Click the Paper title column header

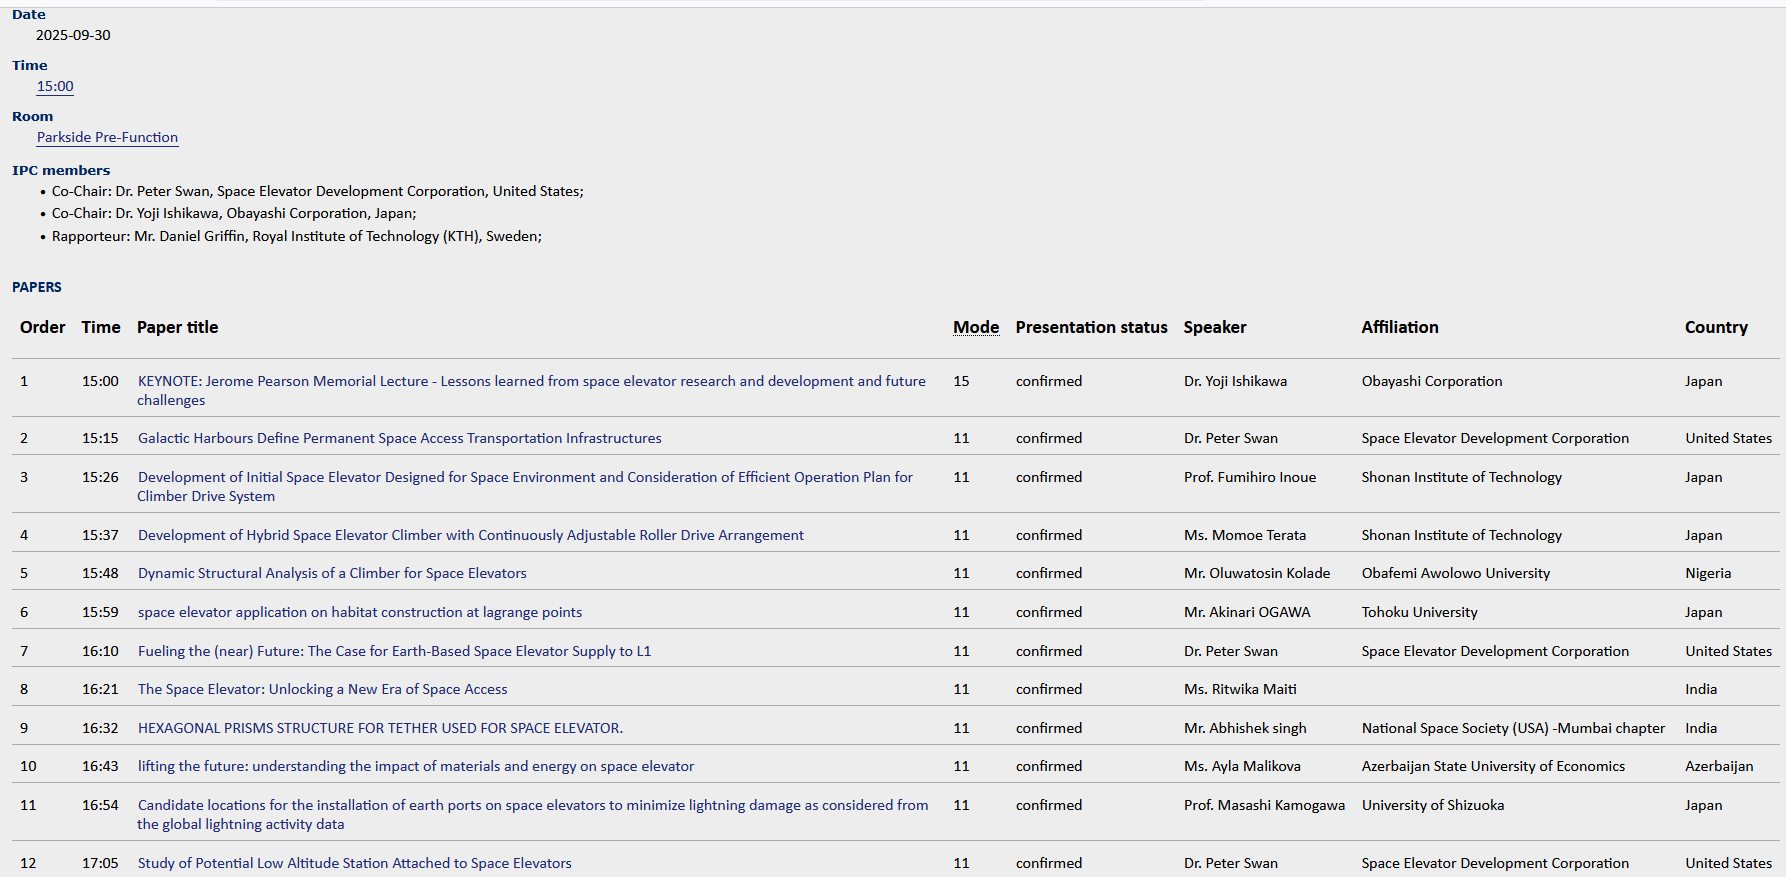click(x=177, y=327)
